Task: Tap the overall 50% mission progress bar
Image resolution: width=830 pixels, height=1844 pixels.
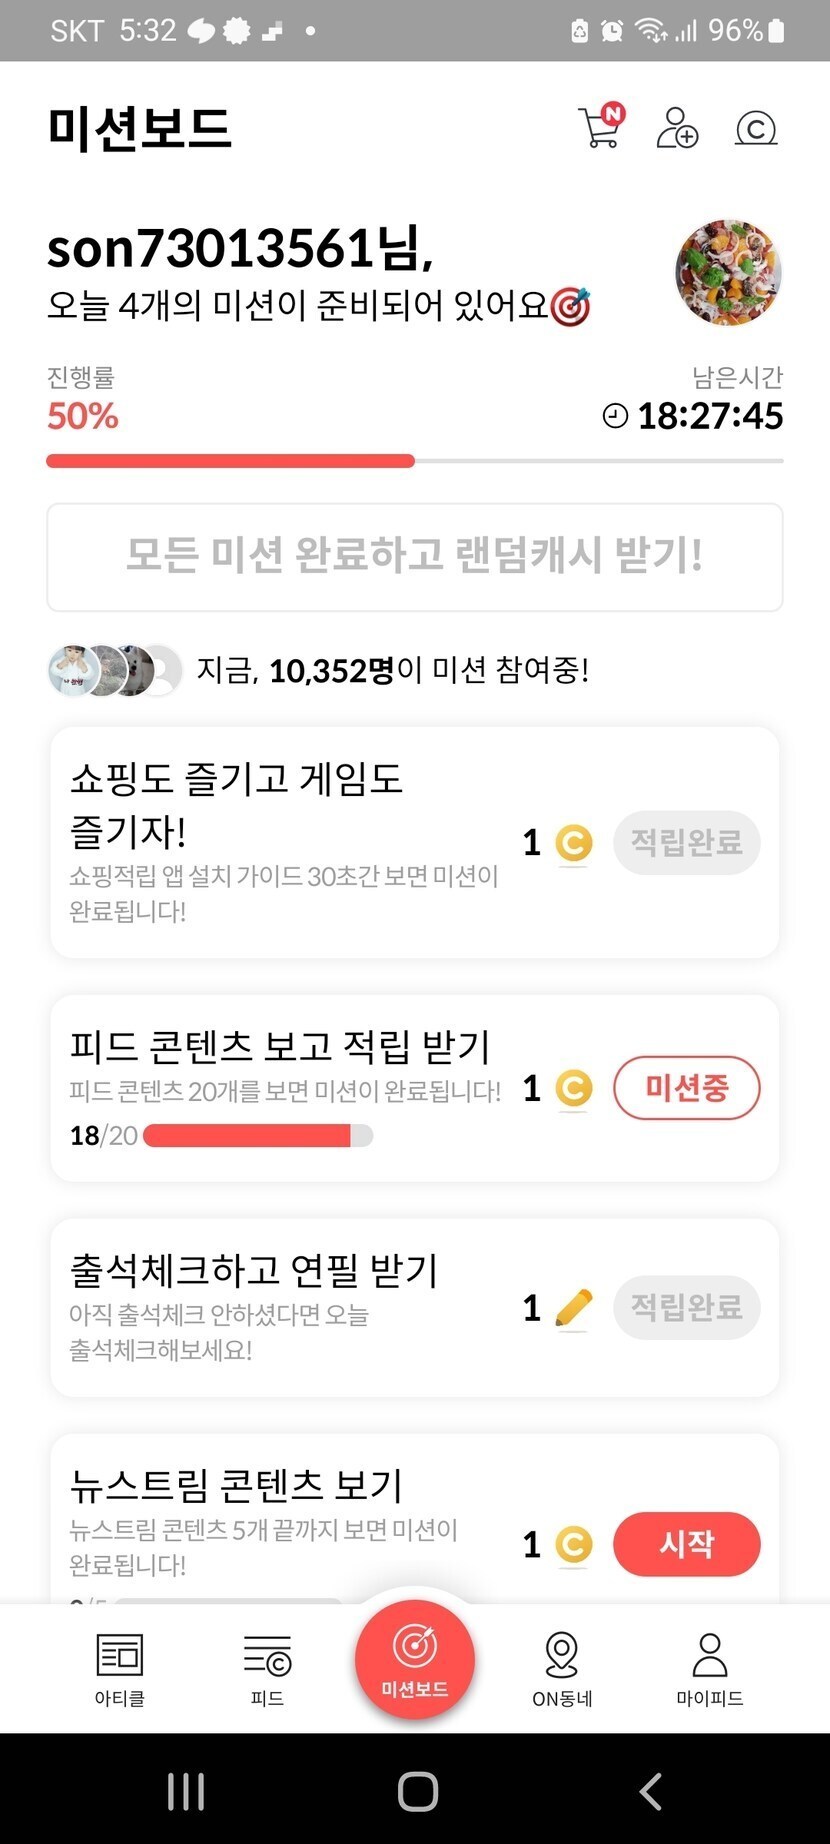Action: point(414,461)
